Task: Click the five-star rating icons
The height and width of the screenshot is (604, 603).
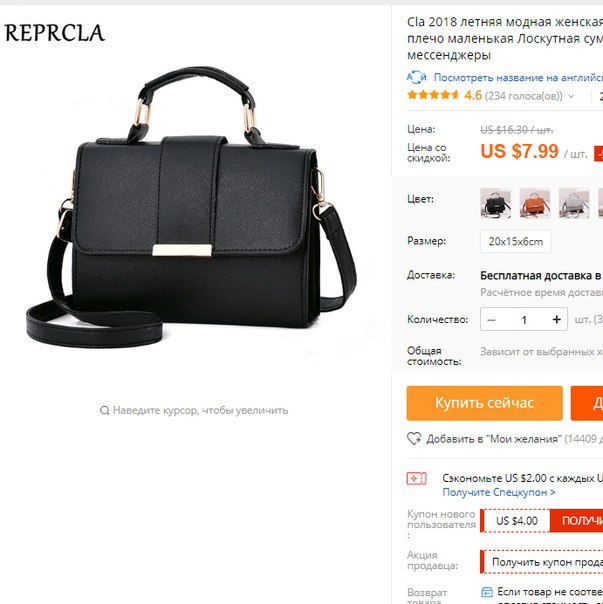Action: (x=433, y=95)
